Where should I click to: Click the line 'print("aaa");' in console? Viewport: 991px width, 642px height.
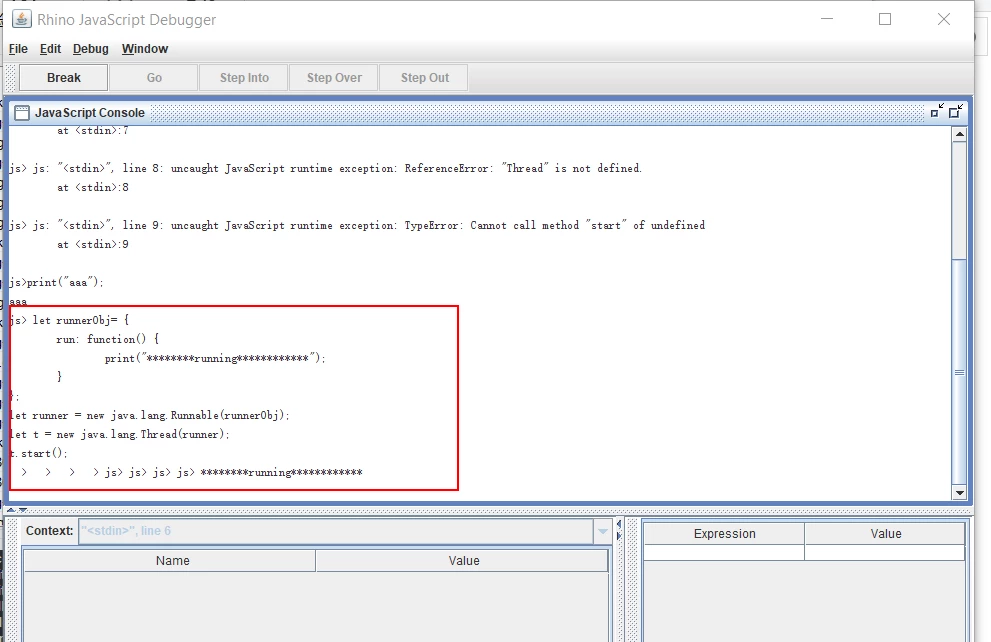[57, 282]
